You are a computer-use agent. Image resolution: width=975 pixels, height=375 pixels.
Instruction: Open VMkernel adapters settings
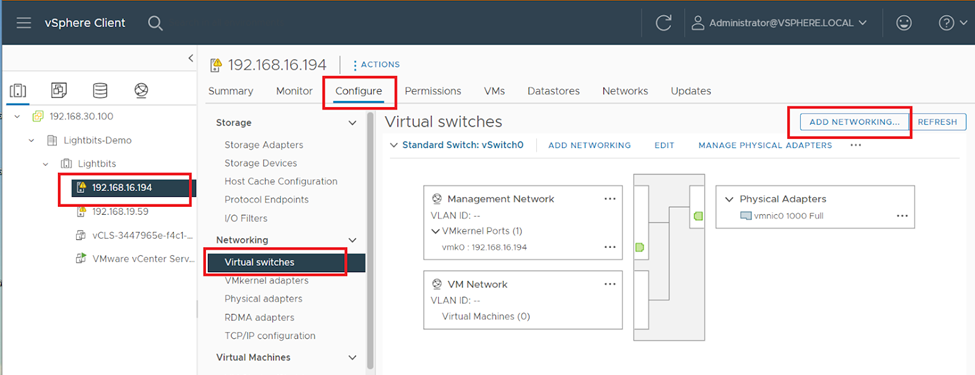[x=266, y=280]
